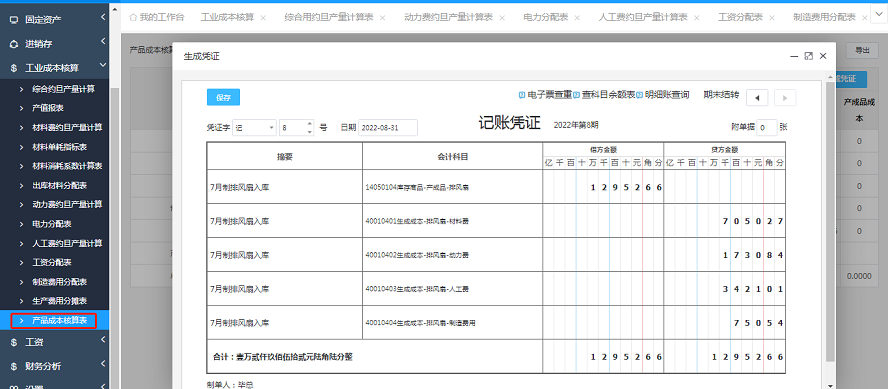Viewport: 888px width, 389px height.
Task: Click the 进销存 sidebar icon
Action: click(14, 44)
